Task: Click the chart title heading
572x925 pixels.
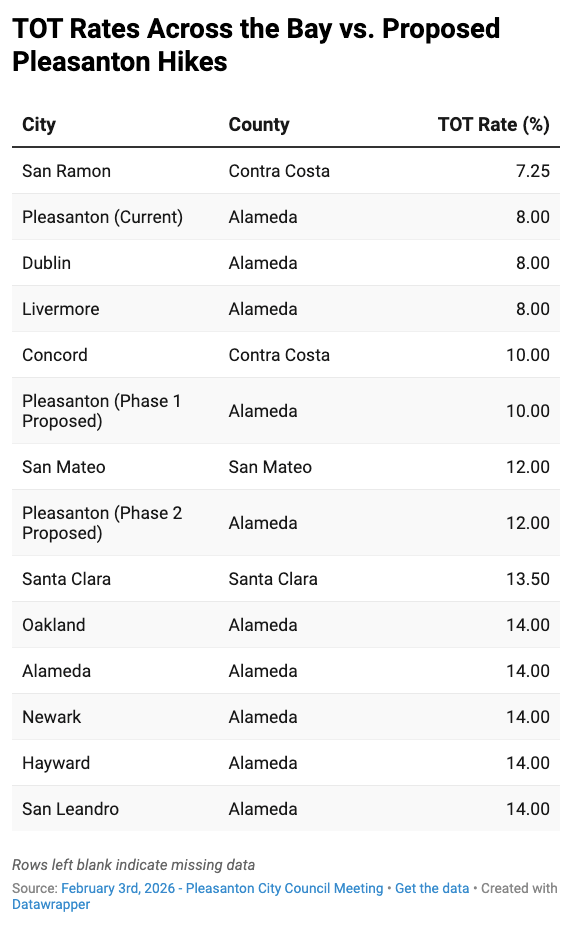Action: click(x=256, y=45)
